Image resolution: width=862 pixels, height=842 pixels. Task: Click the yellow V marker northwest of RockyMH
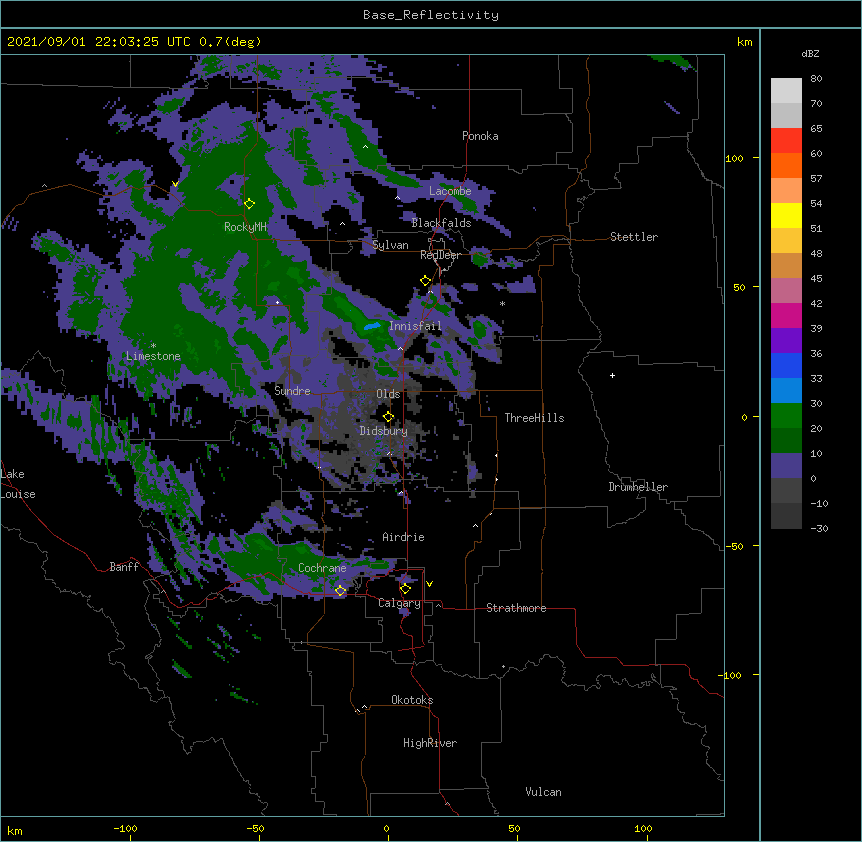click(175, 184)
